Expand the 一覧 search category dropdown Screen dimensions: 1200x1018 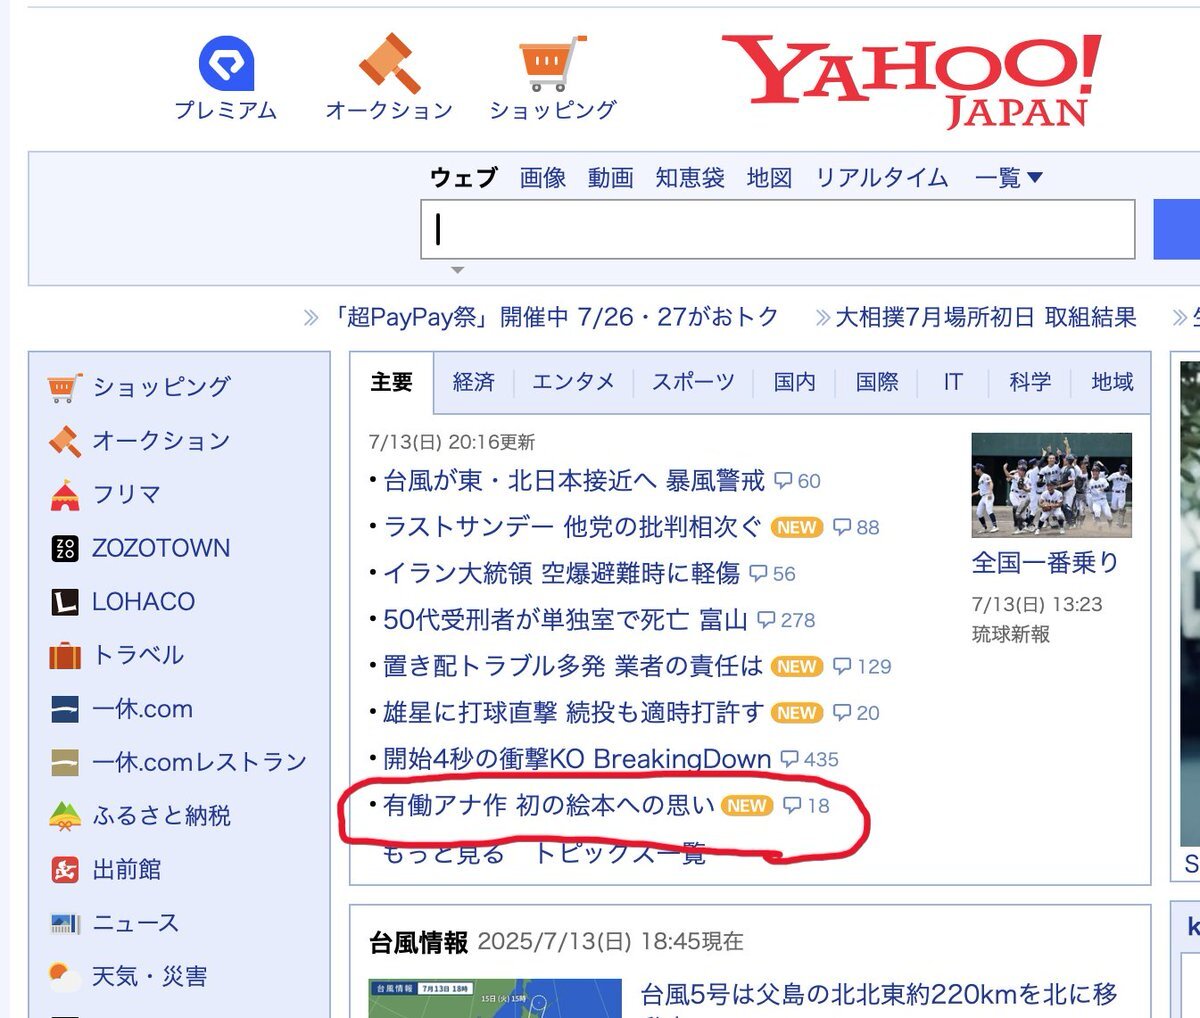1008,178
